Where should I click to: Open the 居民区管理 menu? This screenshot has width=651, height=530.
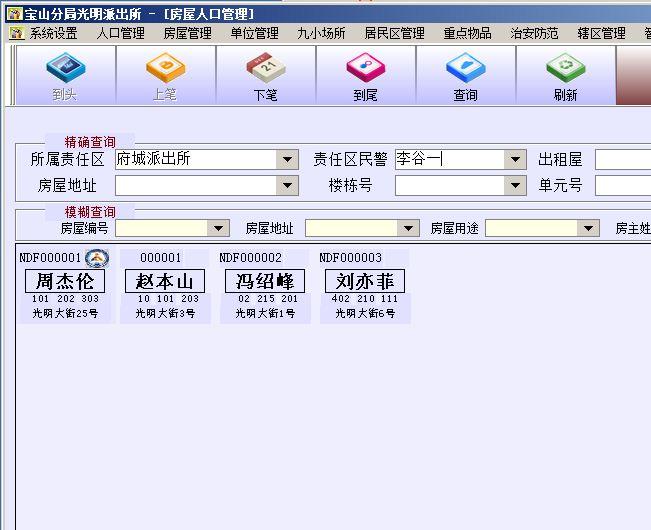[394, 33]
